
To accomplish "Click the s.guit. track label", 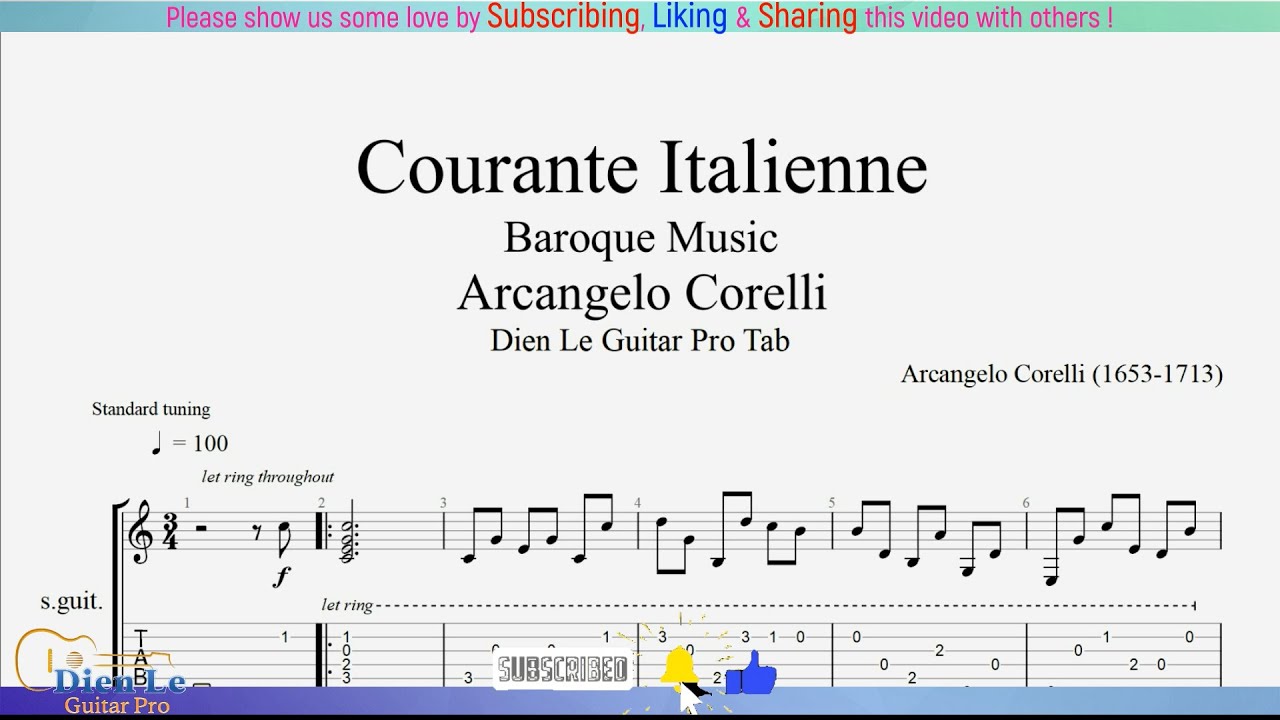I will point(71,602).
